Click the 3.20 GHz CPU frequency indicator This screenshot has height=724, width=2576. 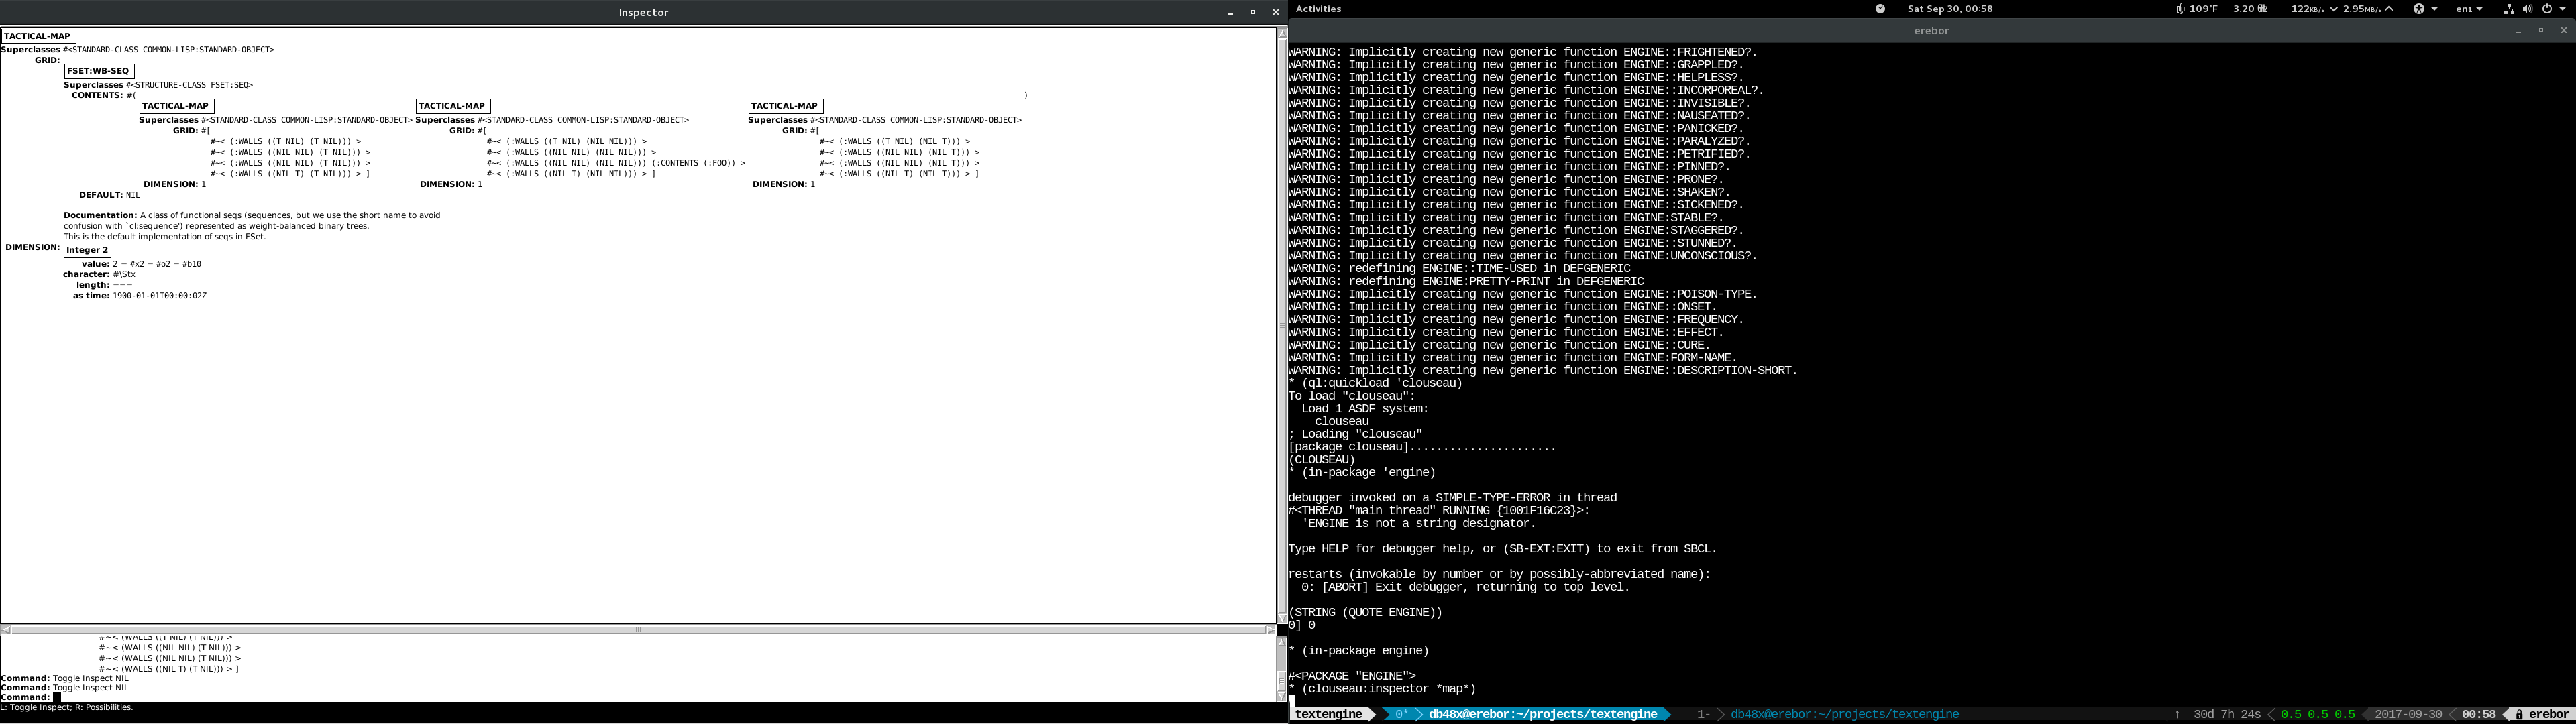click(x=2250, y=9)
